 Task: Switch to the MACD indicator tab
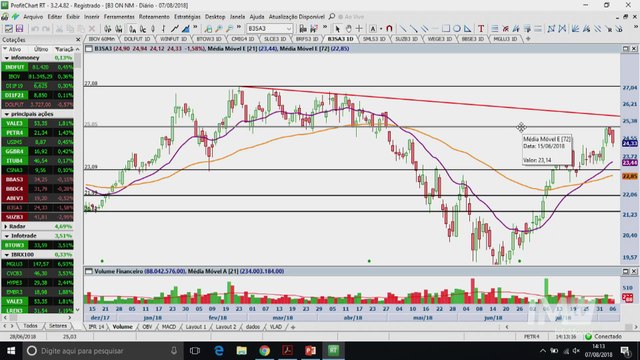click(x=169, y=327)
